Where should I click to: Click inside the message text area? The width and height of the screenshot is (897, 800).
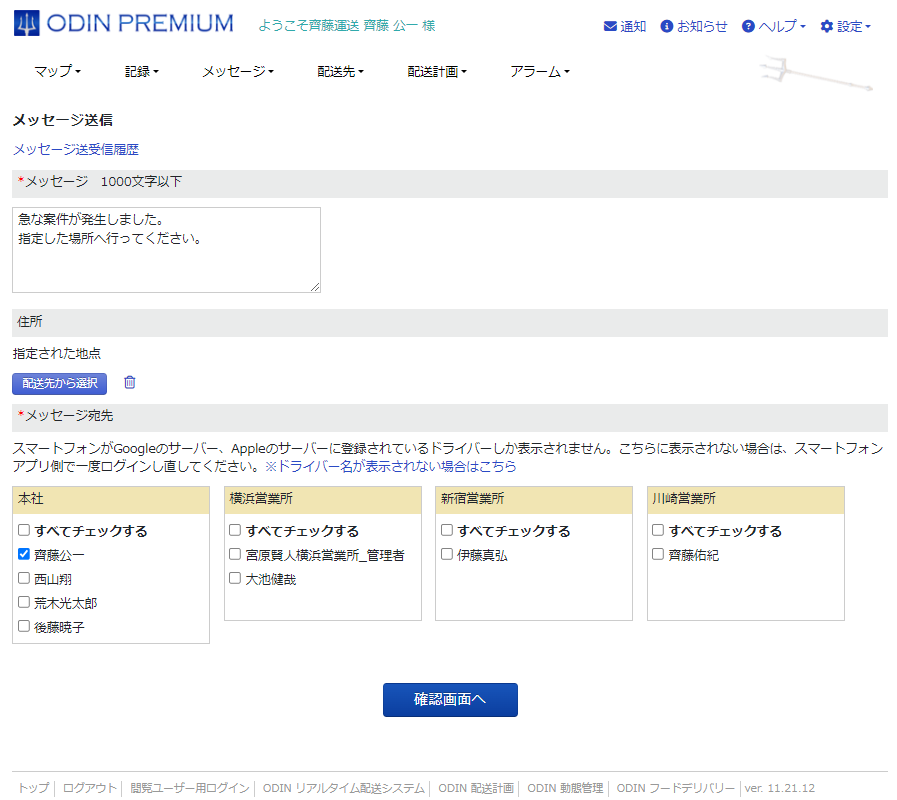click(x=166, y=250)
